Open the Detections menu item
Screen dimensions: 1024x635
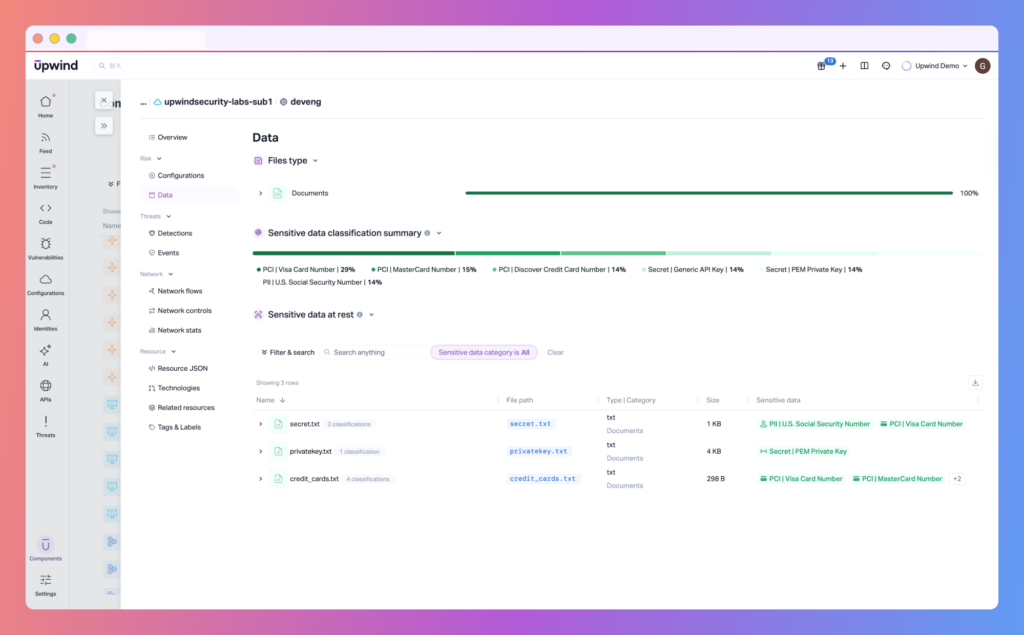[x=174, y=233]
